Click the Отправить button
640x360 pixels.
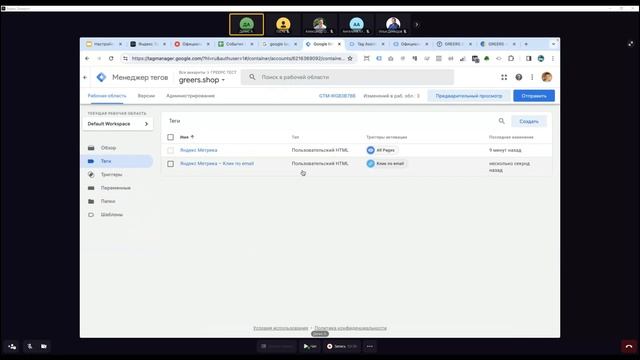tap(534, 96)
